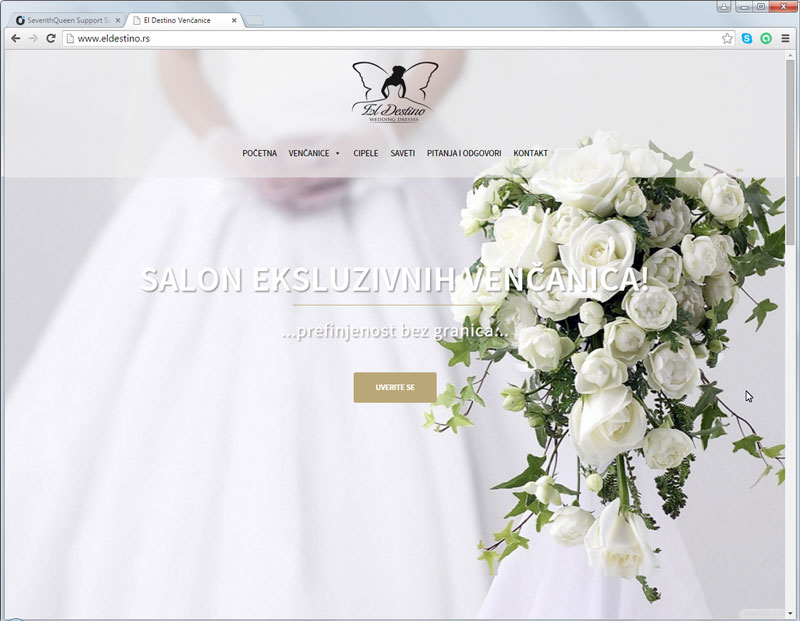
Task: Close the SeventhQueen Support tab
Action: point(117,20)
